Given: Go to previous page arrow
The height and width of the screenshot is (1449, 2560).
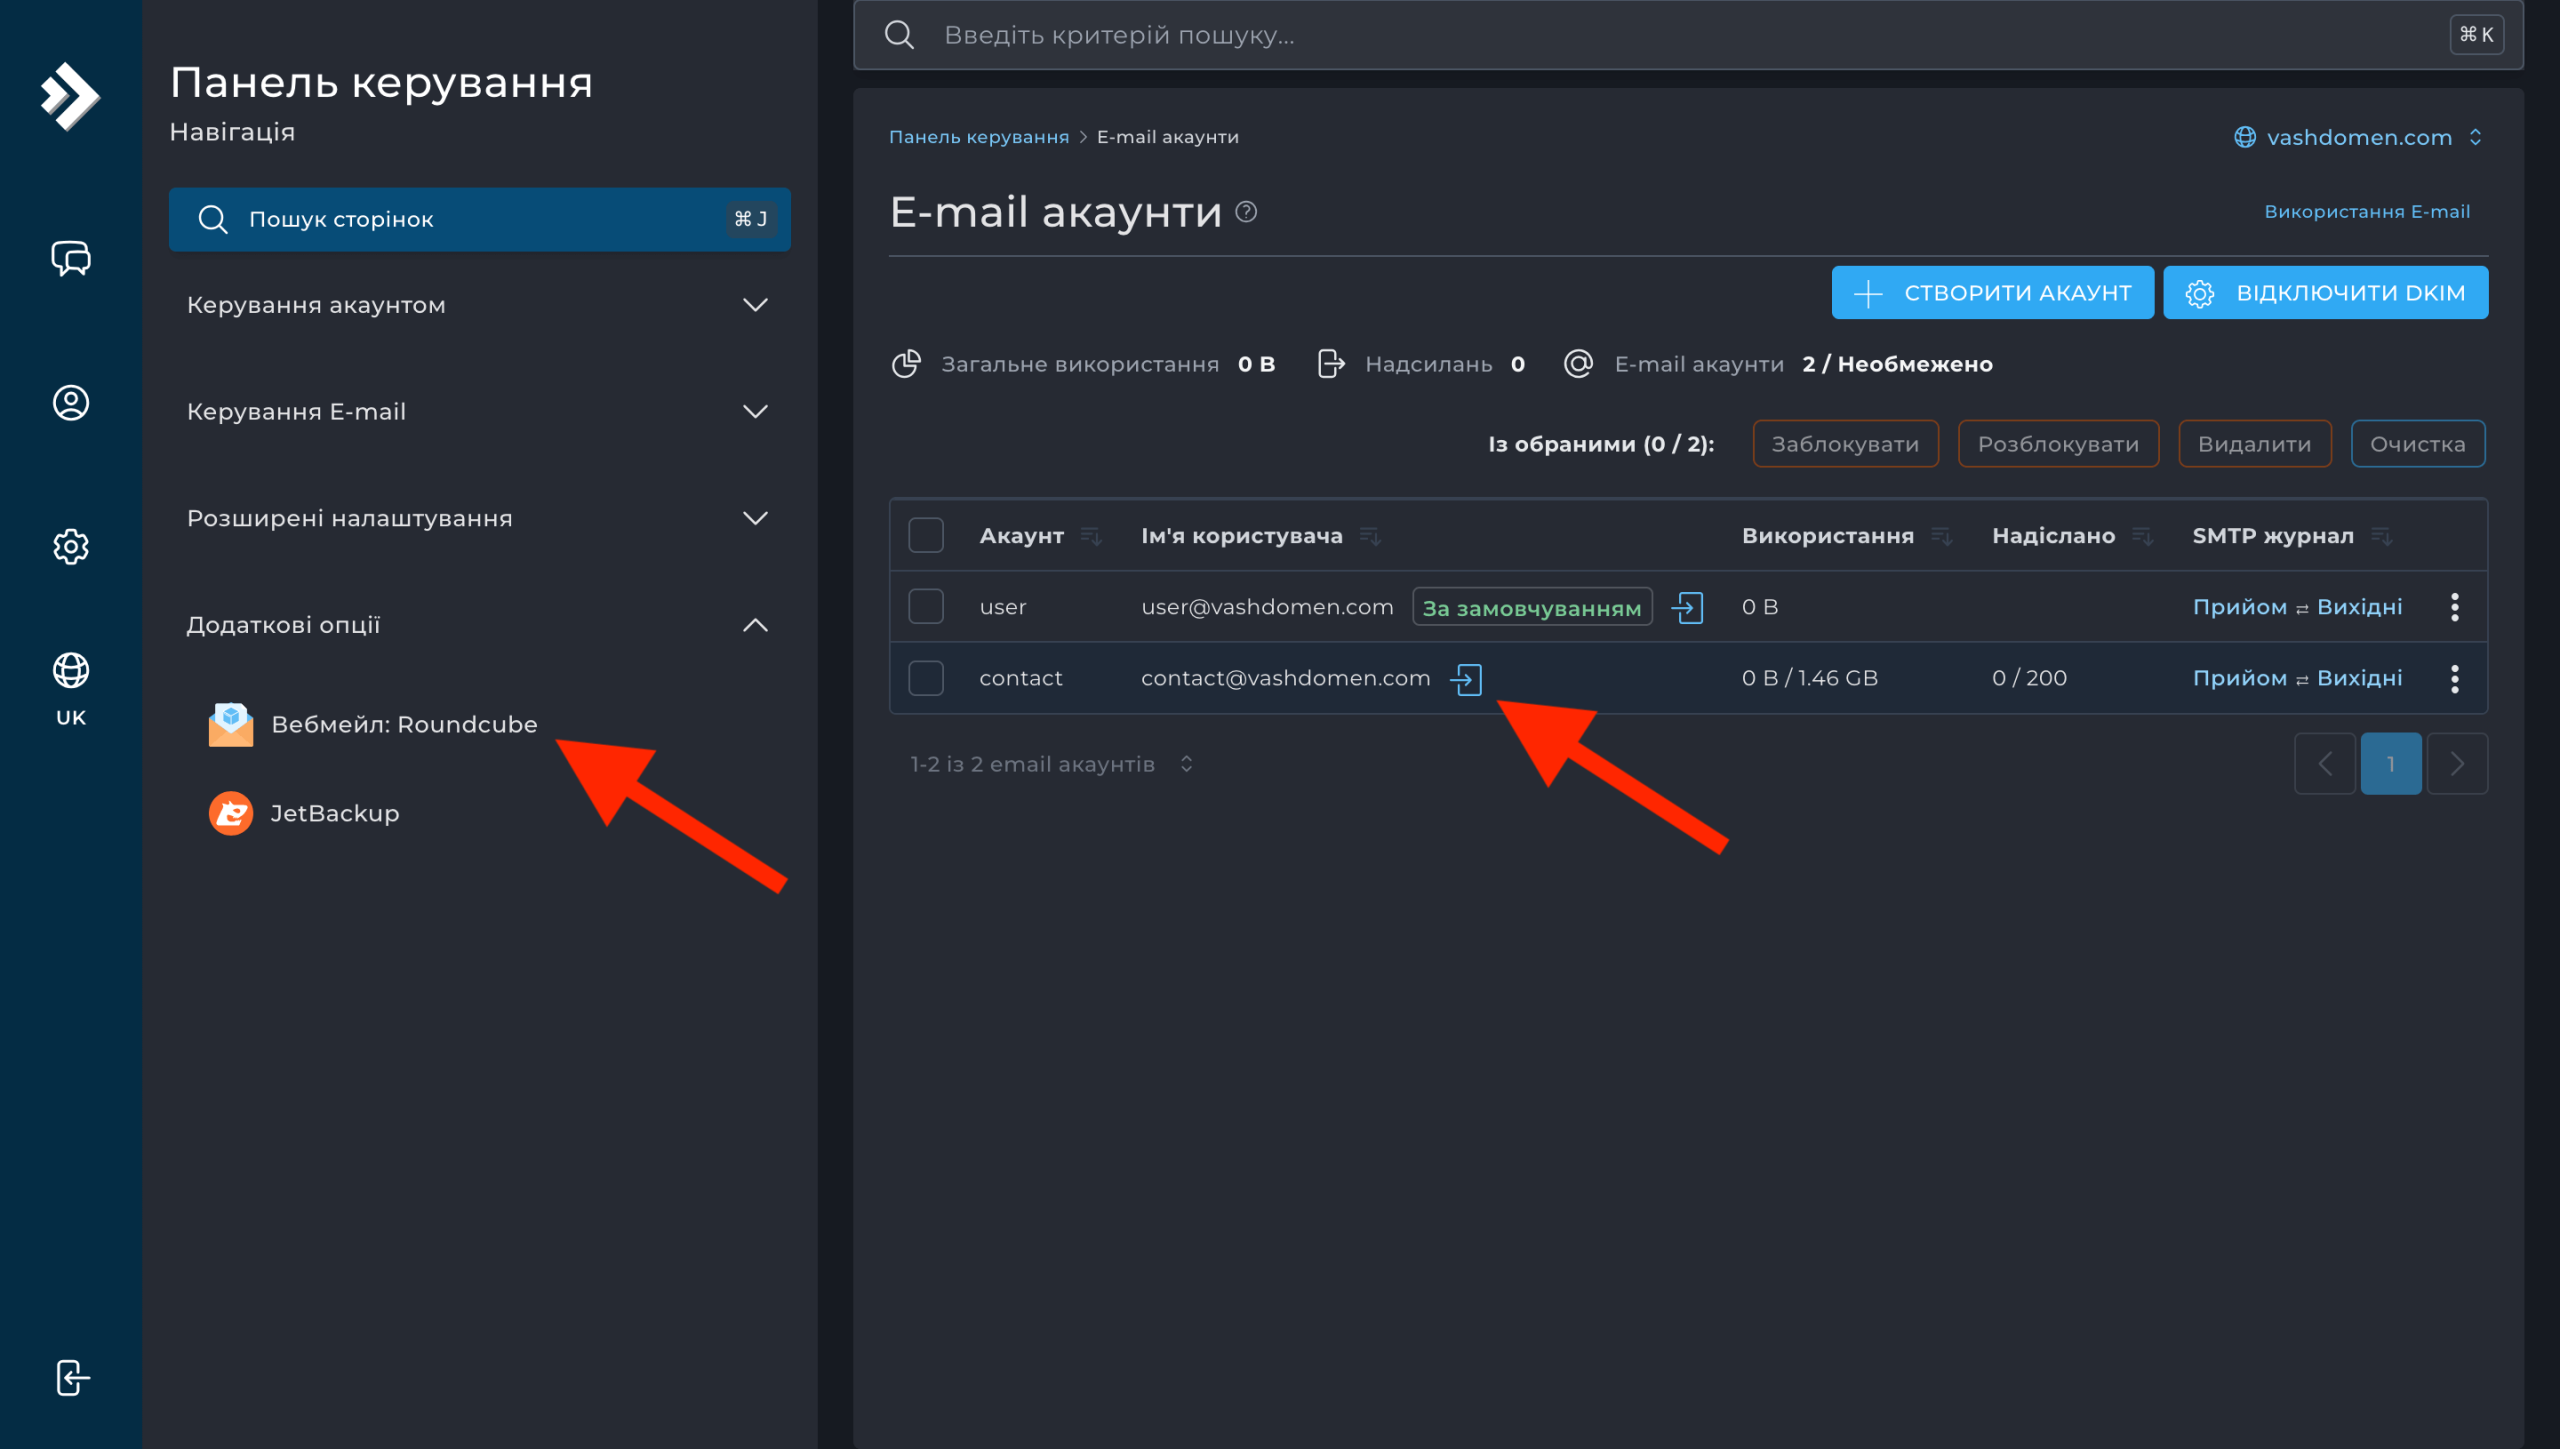Looking at the screenshot, I should pos(2325,764).
